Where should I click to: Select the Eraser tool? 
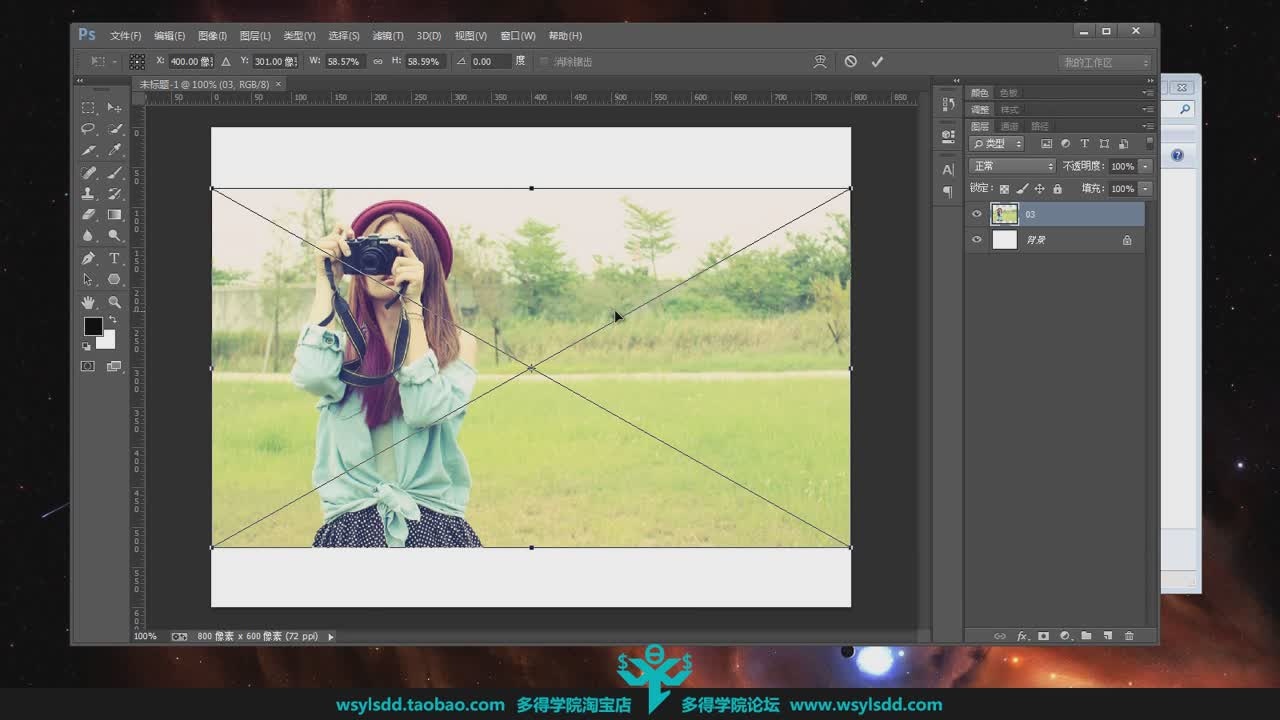point(88,215)
